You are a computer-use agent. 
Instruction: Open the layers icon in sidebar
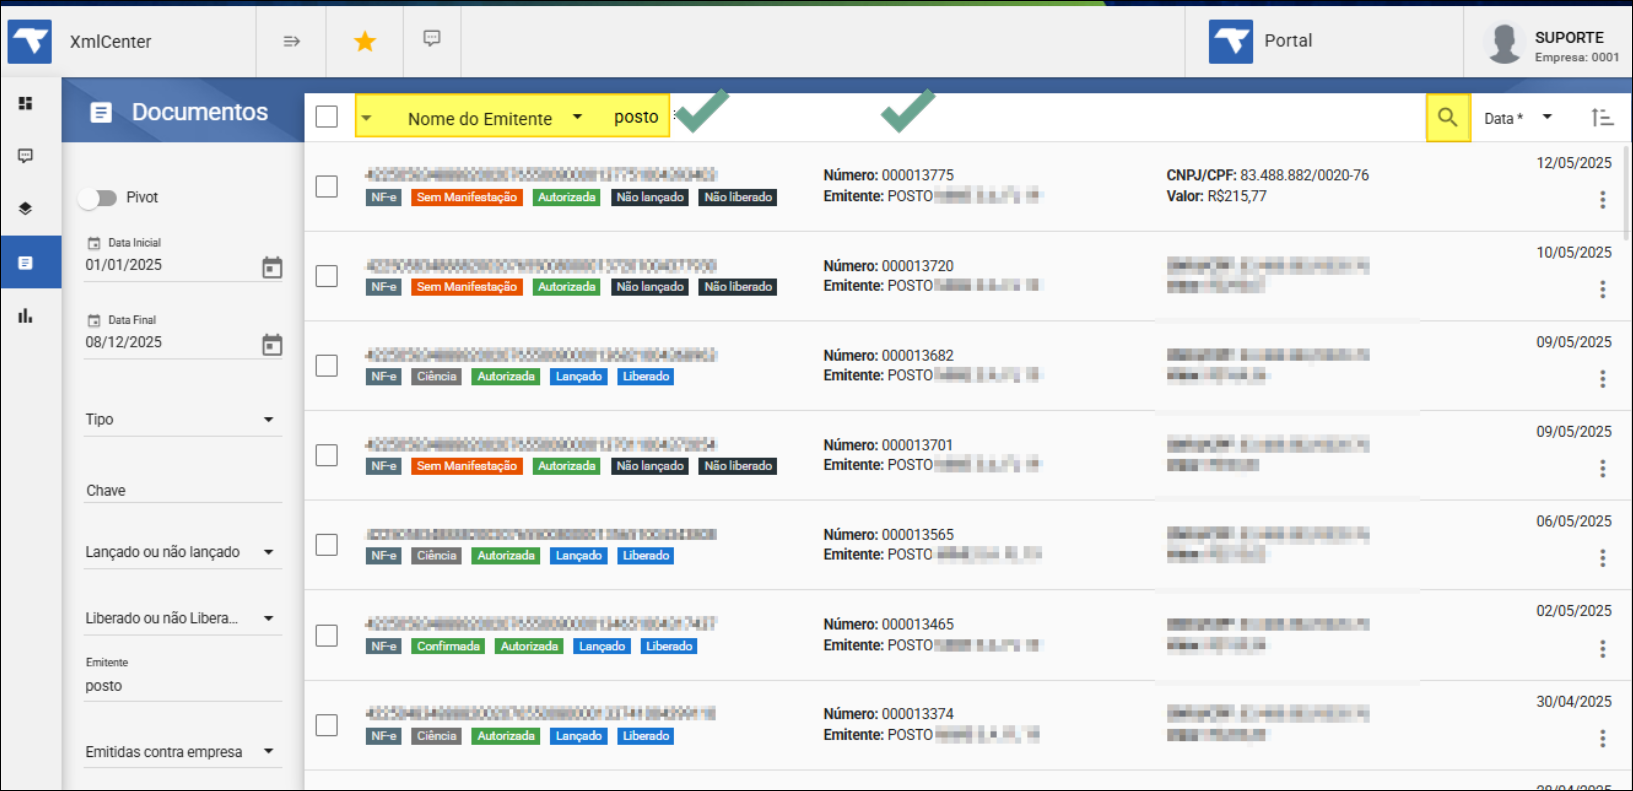(x=26, y=208)
